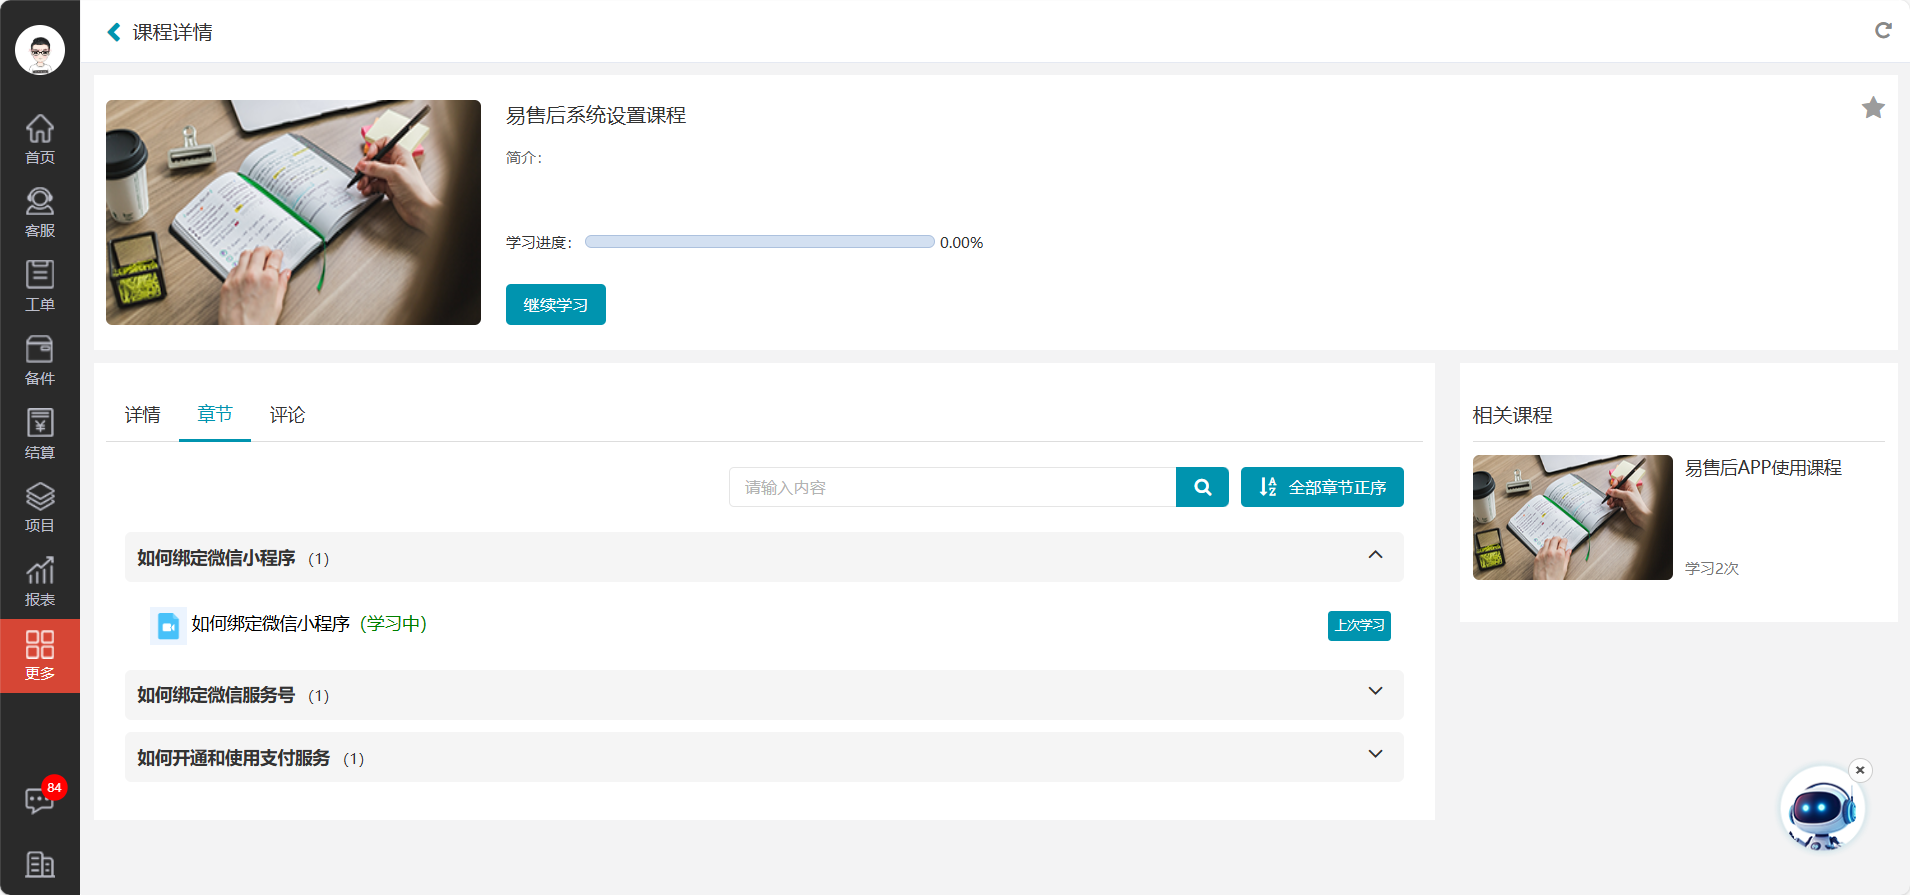This screenshot has width=1910, height=895.
Task: Switch to the 详情 tab
Action: pyautogui.click(x=143, y=415)
